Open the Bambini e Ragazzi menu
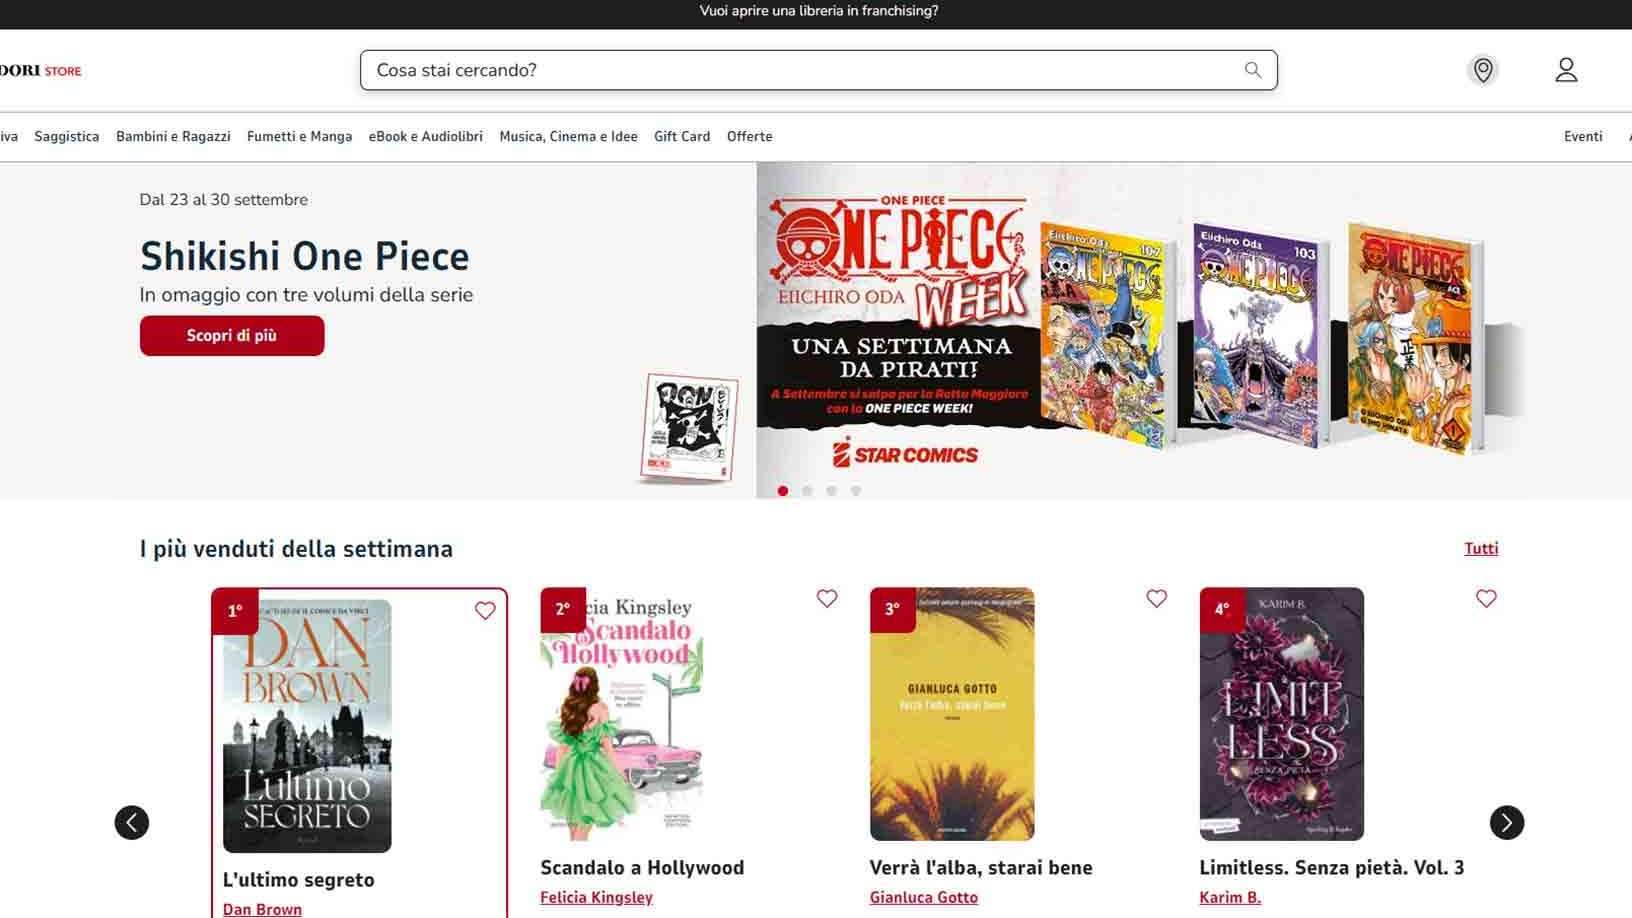Image resolution: width=1632 pixels, height=918 pixels. pyautogui.click(x=173, y=136)
